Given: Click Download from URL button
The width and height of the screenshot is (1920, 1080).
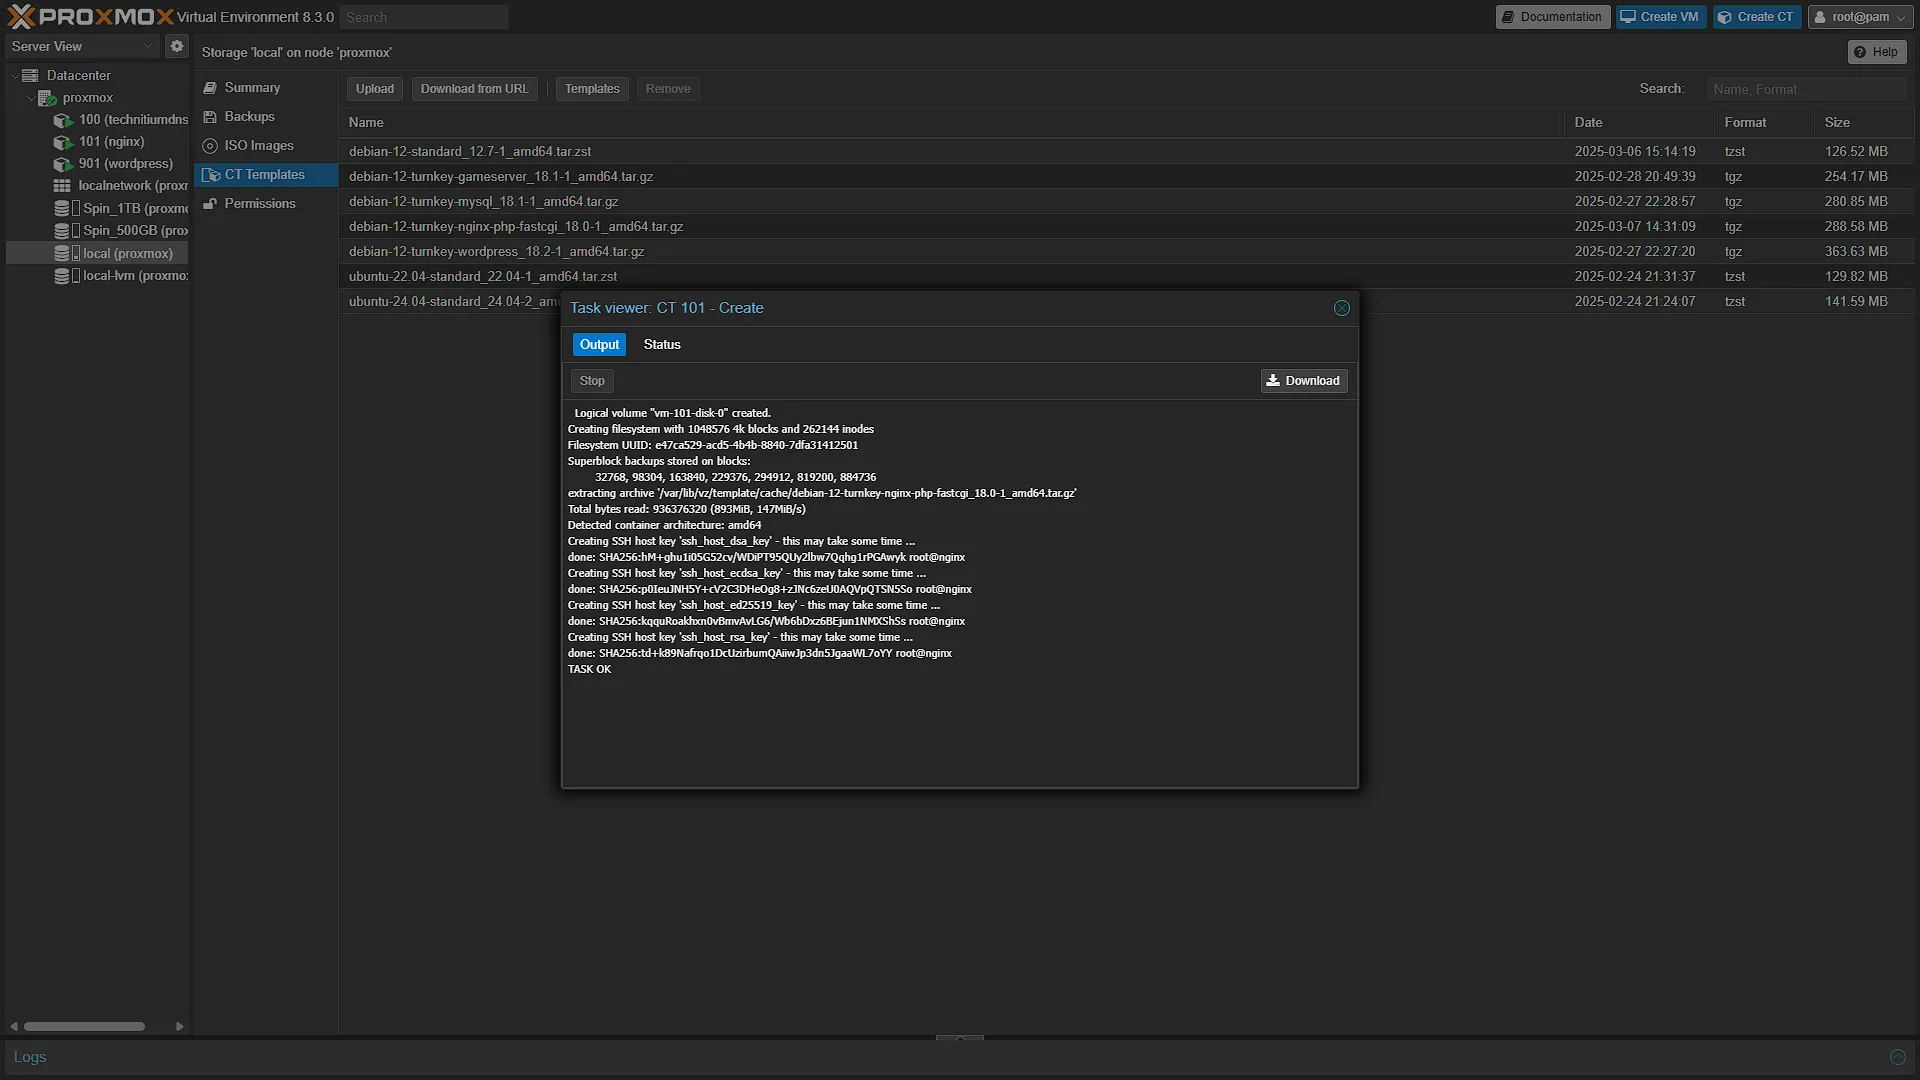Looking at the screenshot, I should 474,89.
